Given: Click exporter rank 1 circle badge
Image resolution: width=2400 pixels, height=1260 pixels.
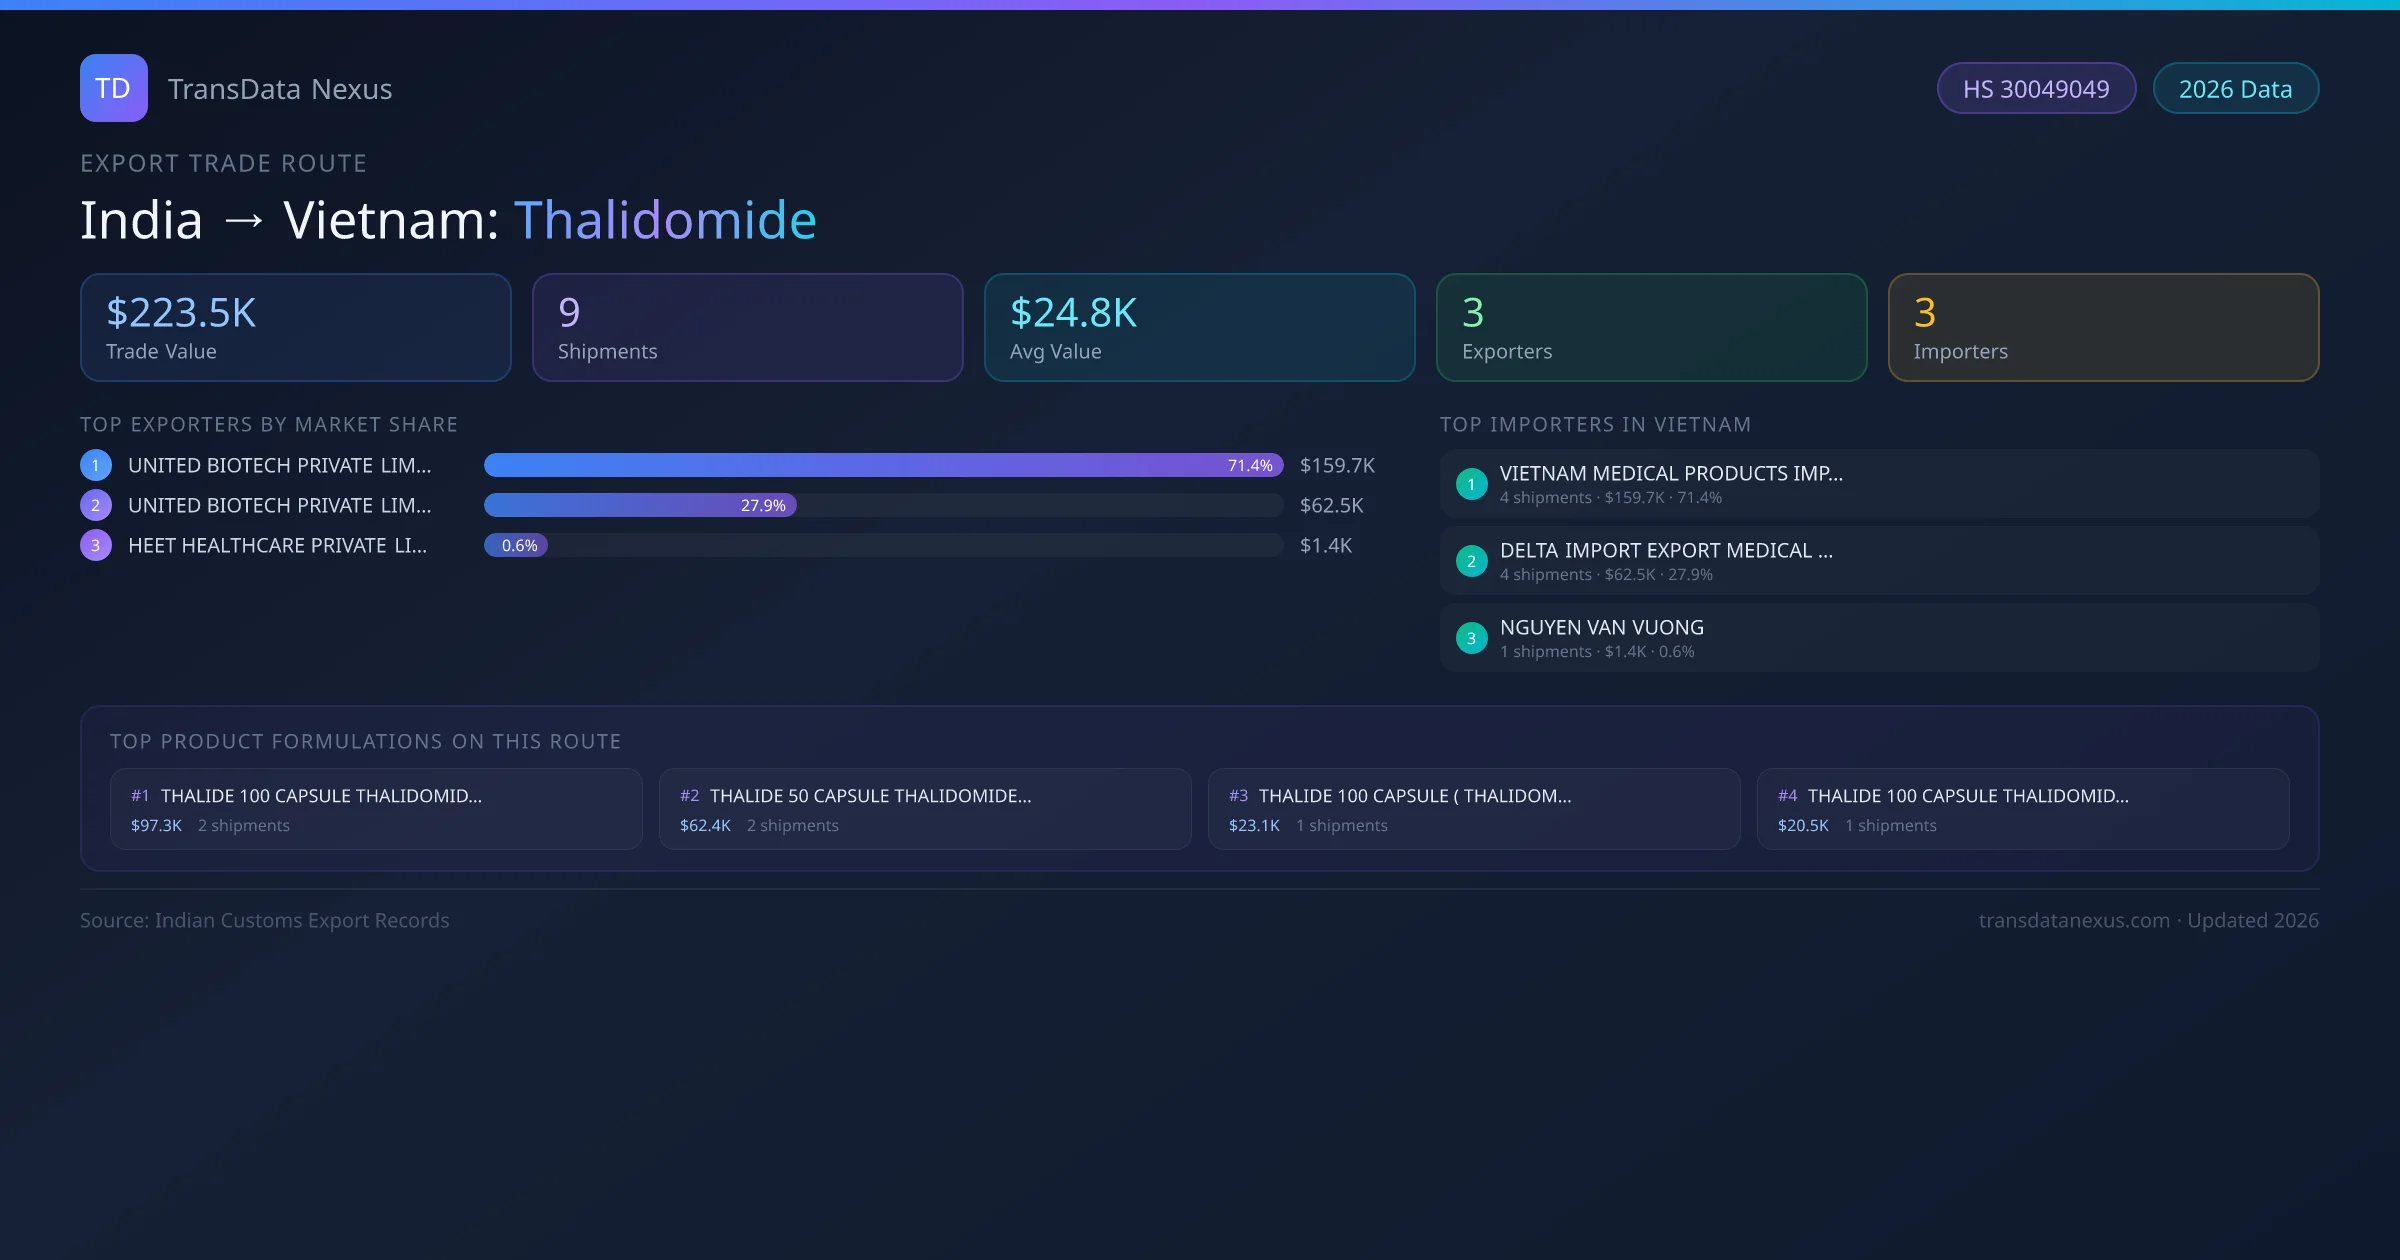Looking at the screenshot, I should pos(96,465).
